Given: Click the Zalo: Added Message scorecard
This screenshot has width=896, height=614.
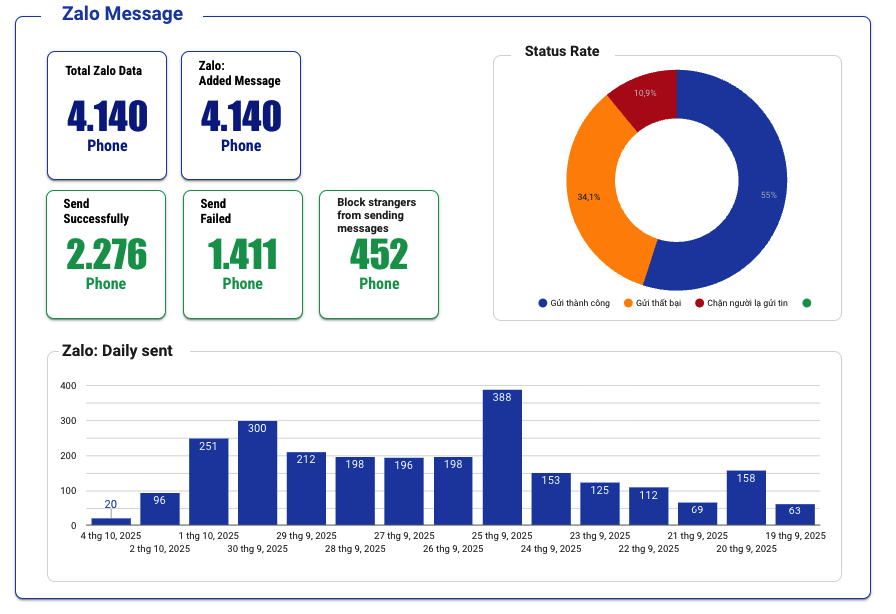Looking at the screenshot, I should pyautogui.click(x=240, y=115).
